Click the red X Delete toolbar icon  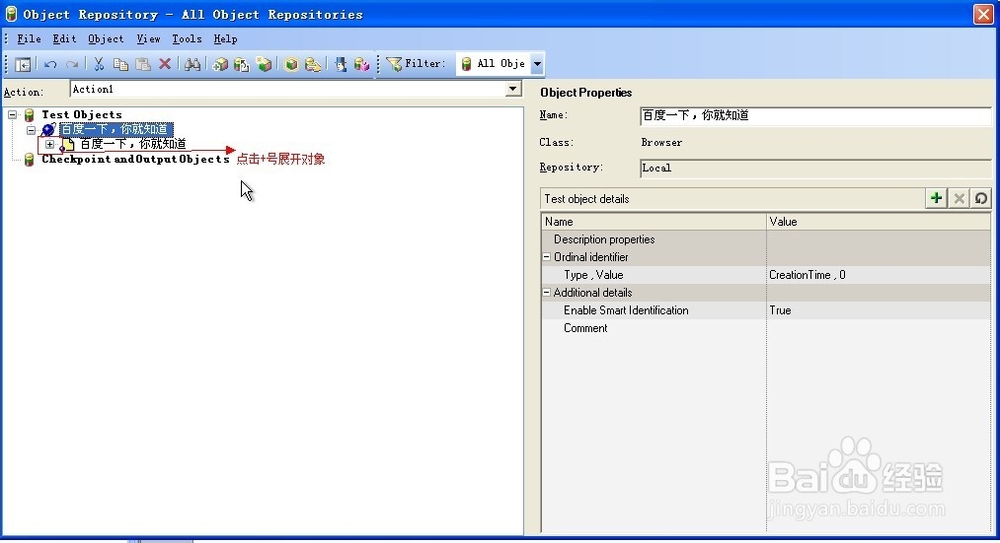coord(165,64)
